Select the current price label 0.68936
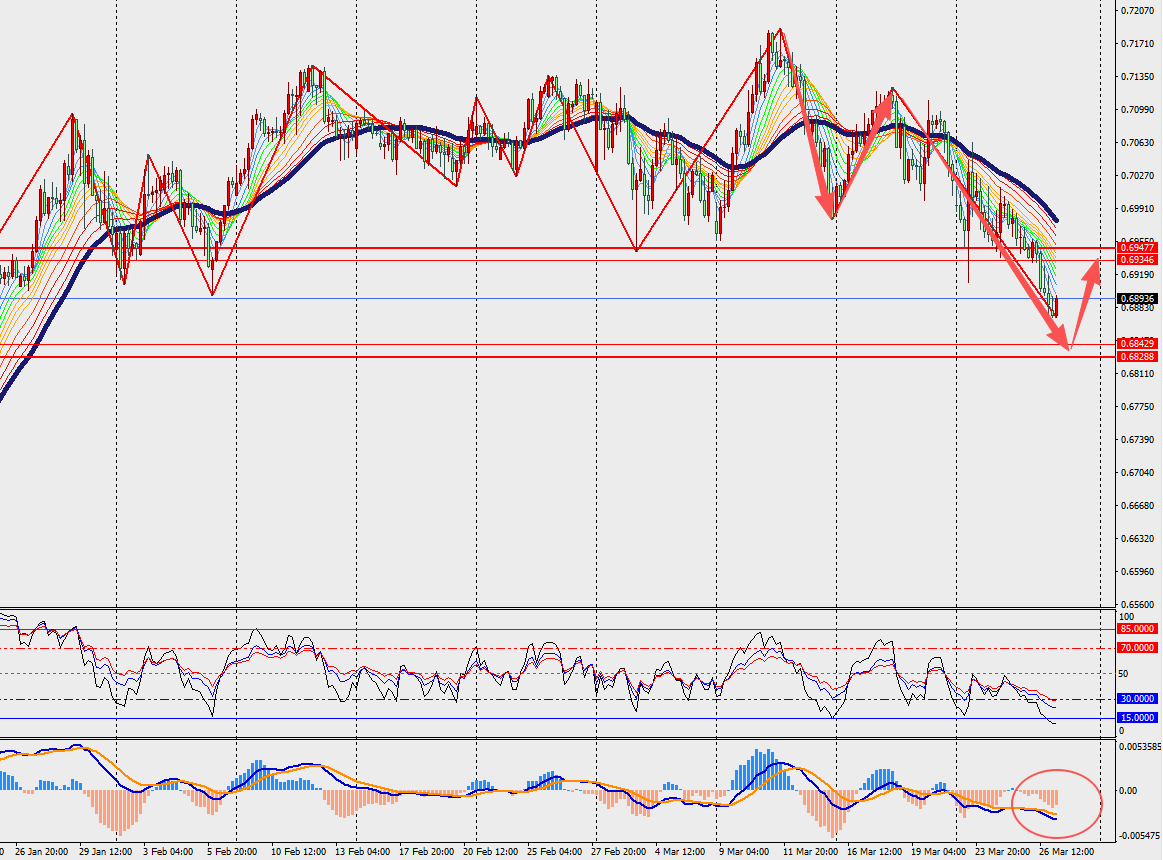Screen dimensions: 1163x860 click(x=1138, y=299)
